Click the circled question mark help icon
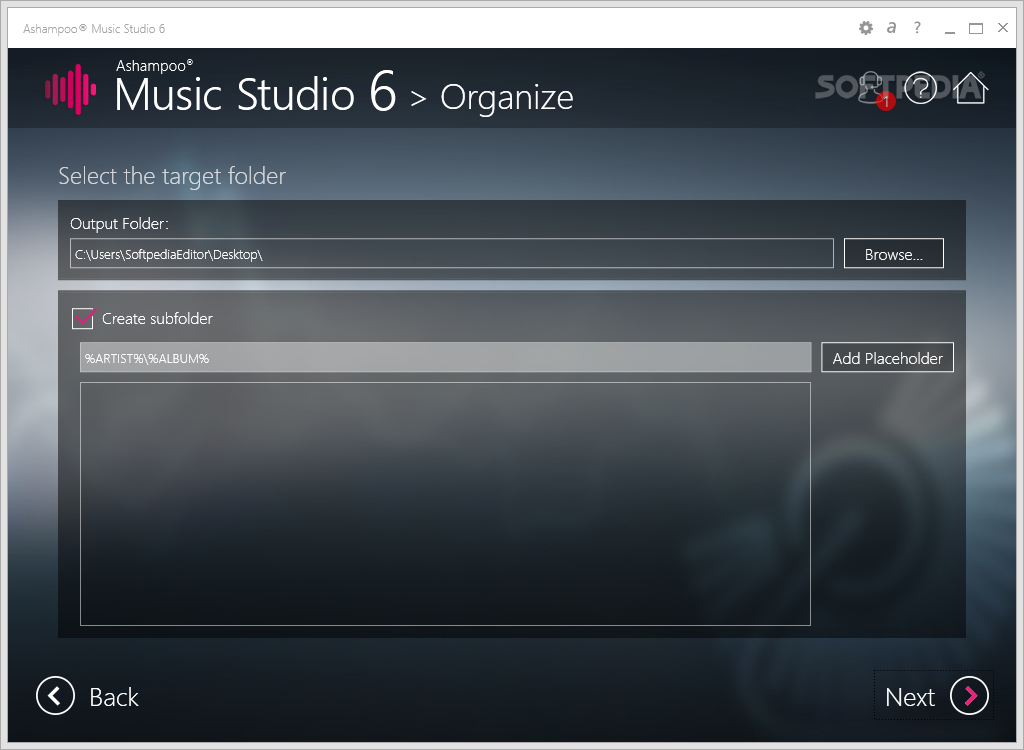The image size is (1024, 750). [921, 88]
